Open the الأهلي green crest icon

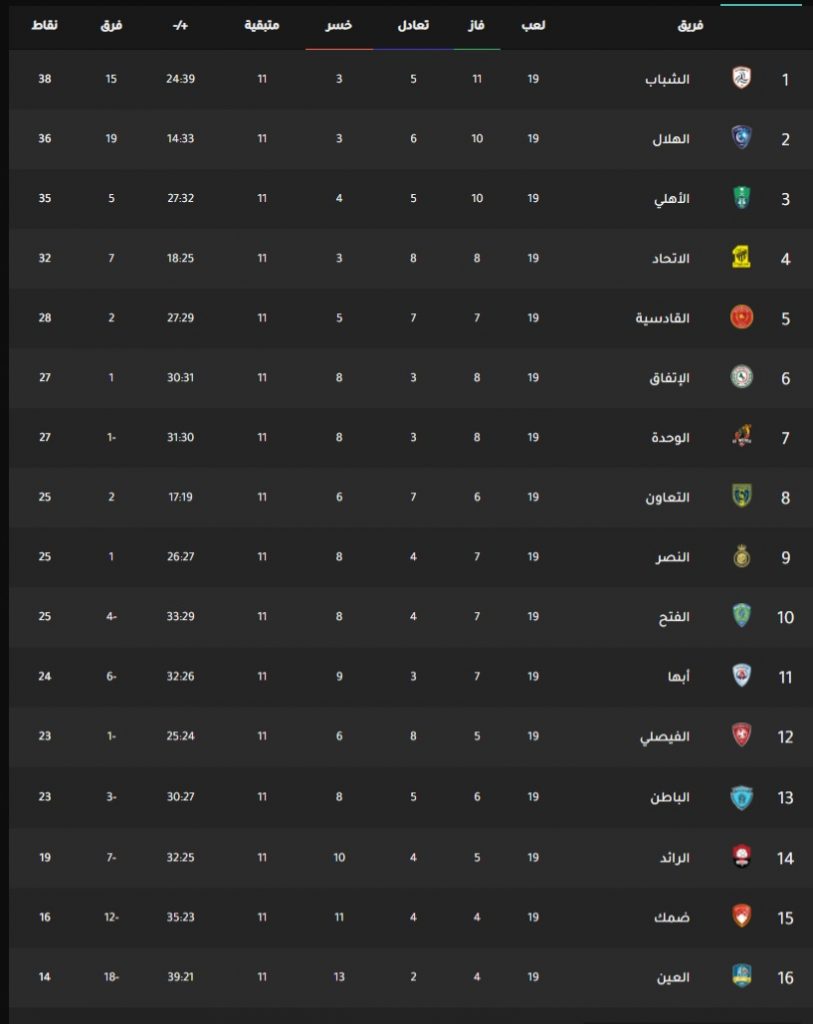pos(741,198)
